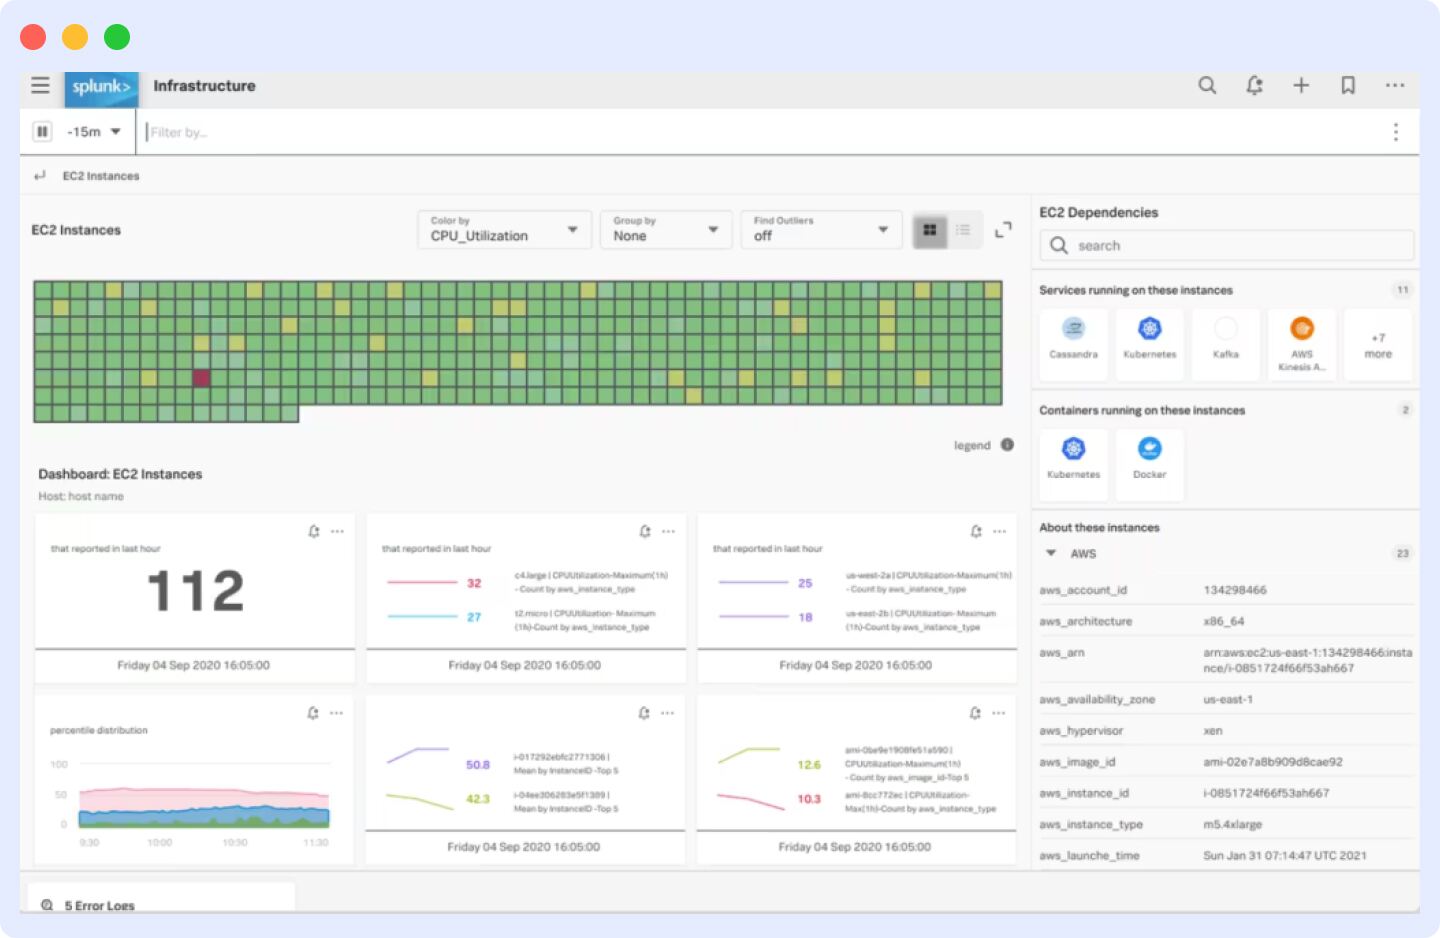
Task: Open the notifications bell in the top bar
Action: [1254, 86]
